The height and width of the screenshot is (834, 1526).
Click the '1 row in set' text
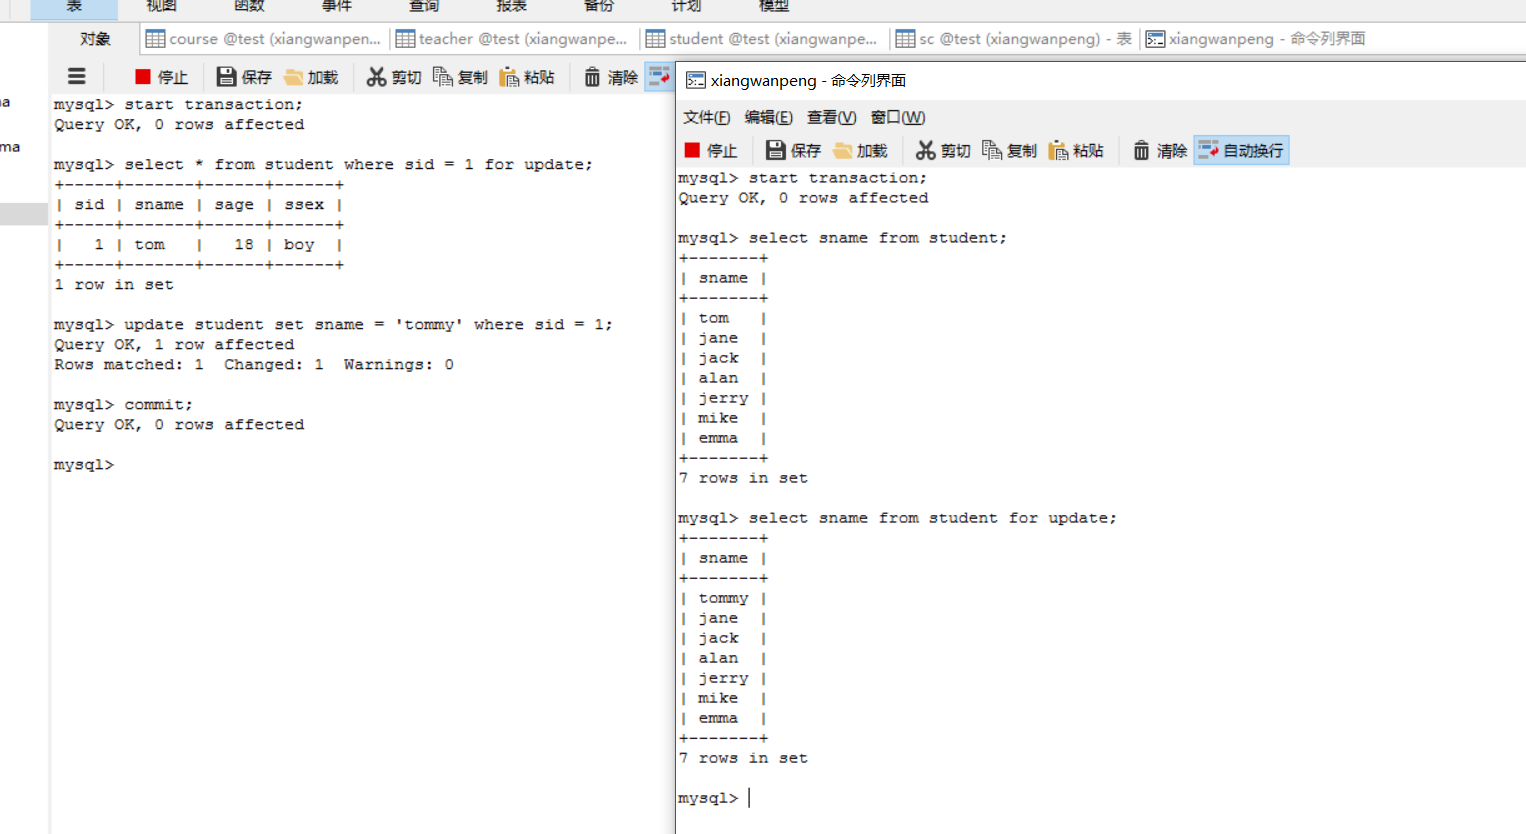(114, 284)
